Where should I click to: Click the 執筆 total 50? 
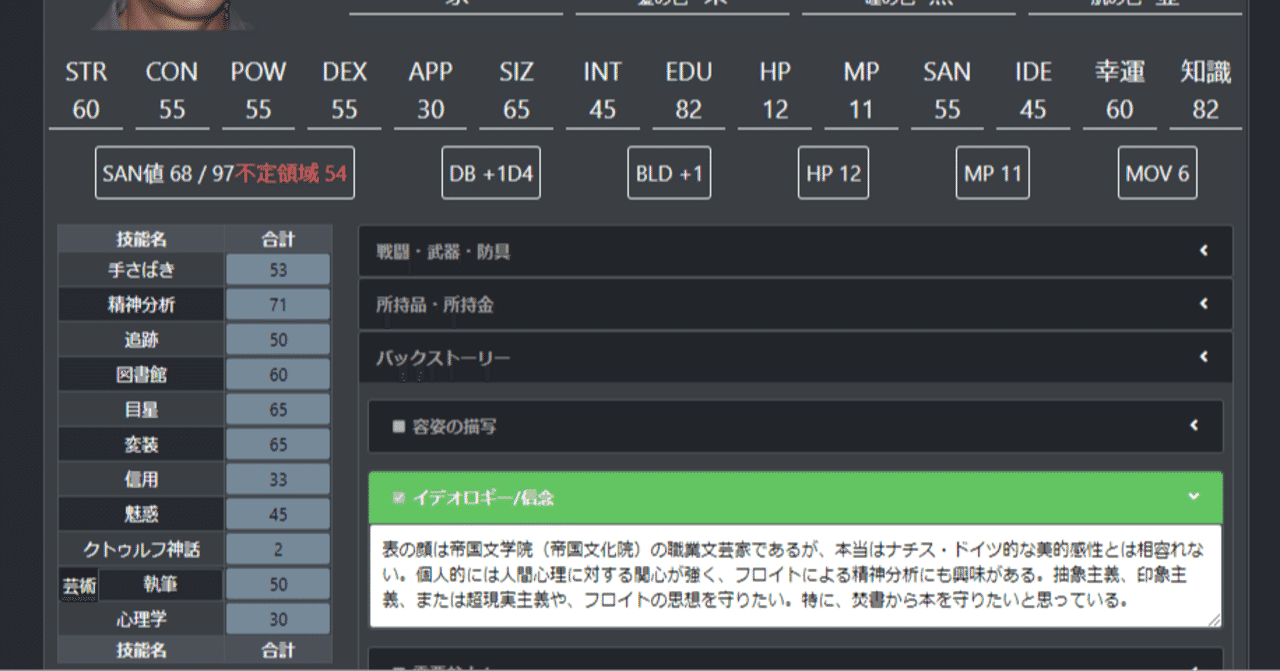(278, 585)
